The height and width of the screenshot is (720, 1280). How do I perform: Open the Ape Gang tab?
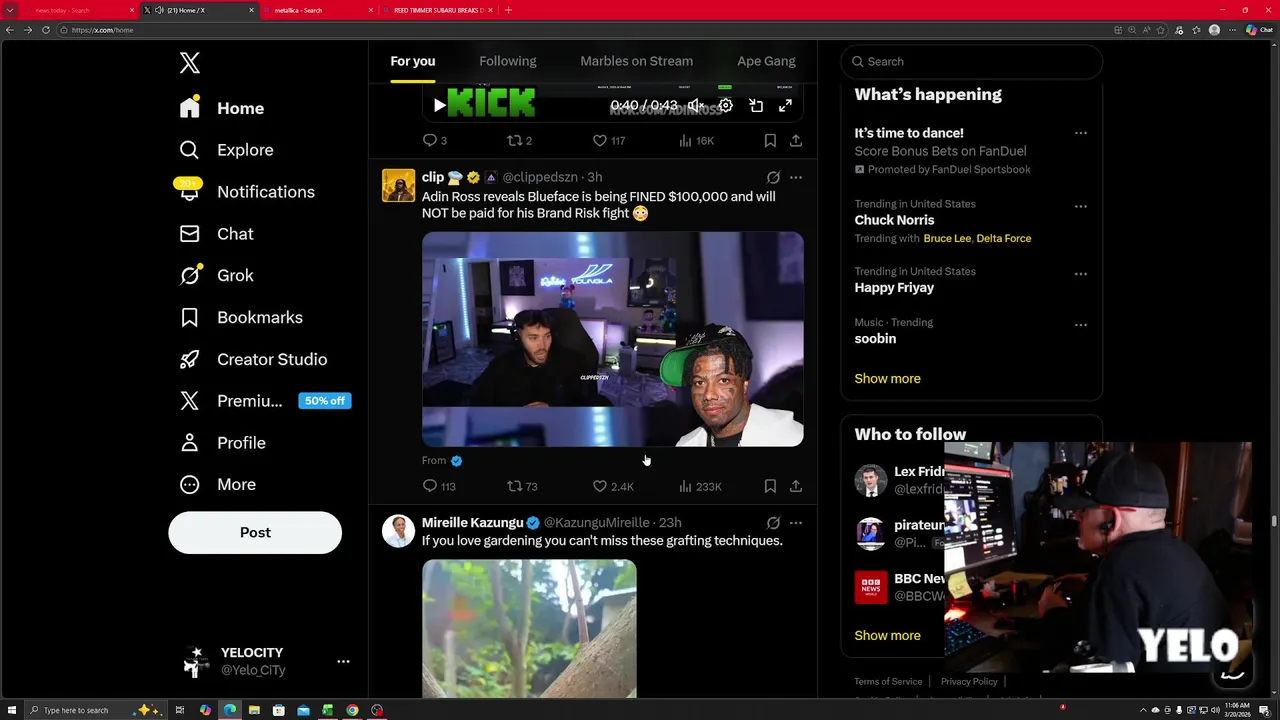[x=767, y=61]
